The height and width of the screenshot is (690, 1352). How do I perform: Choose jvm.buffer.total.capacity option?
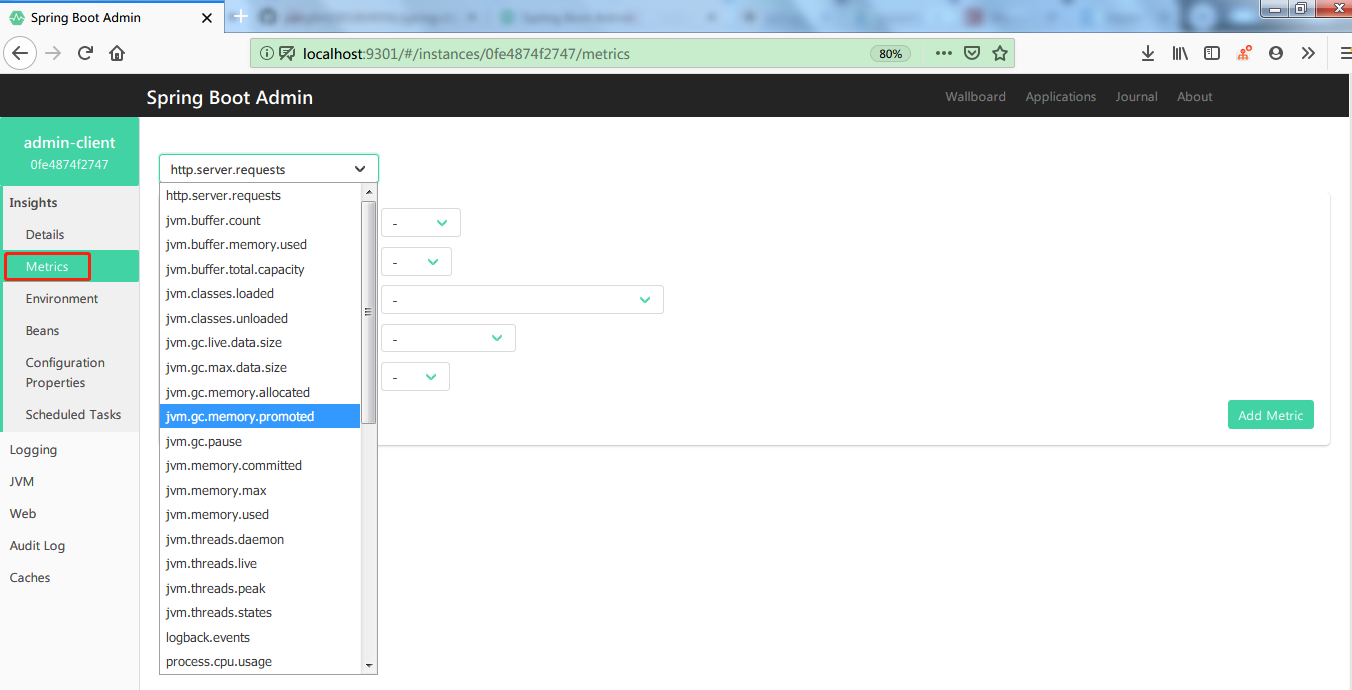pyautogui.click(x=260, y=269)
